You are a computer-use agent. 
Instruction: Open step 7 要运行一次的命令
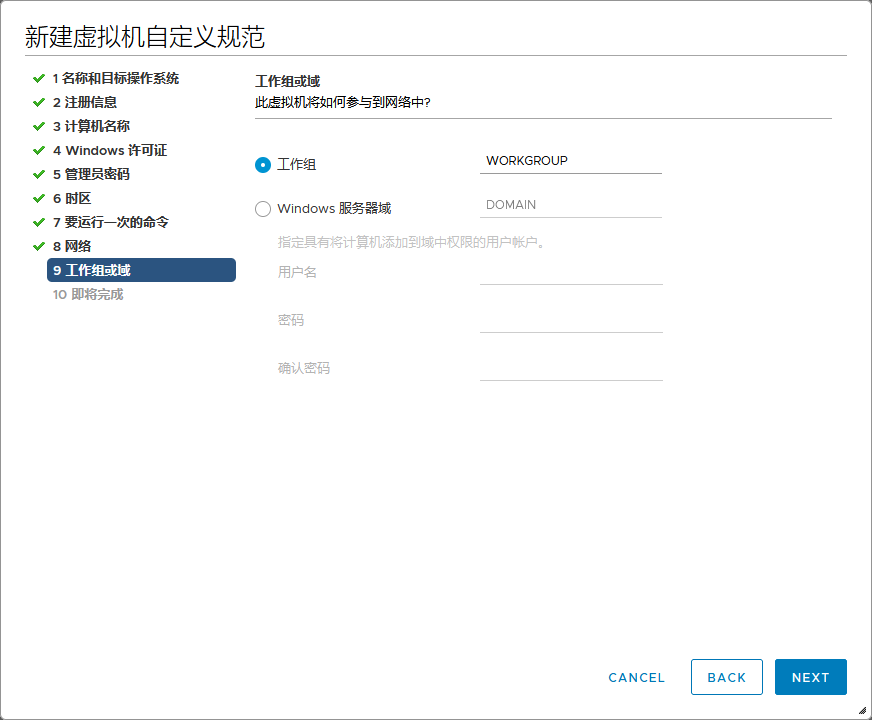110,222
